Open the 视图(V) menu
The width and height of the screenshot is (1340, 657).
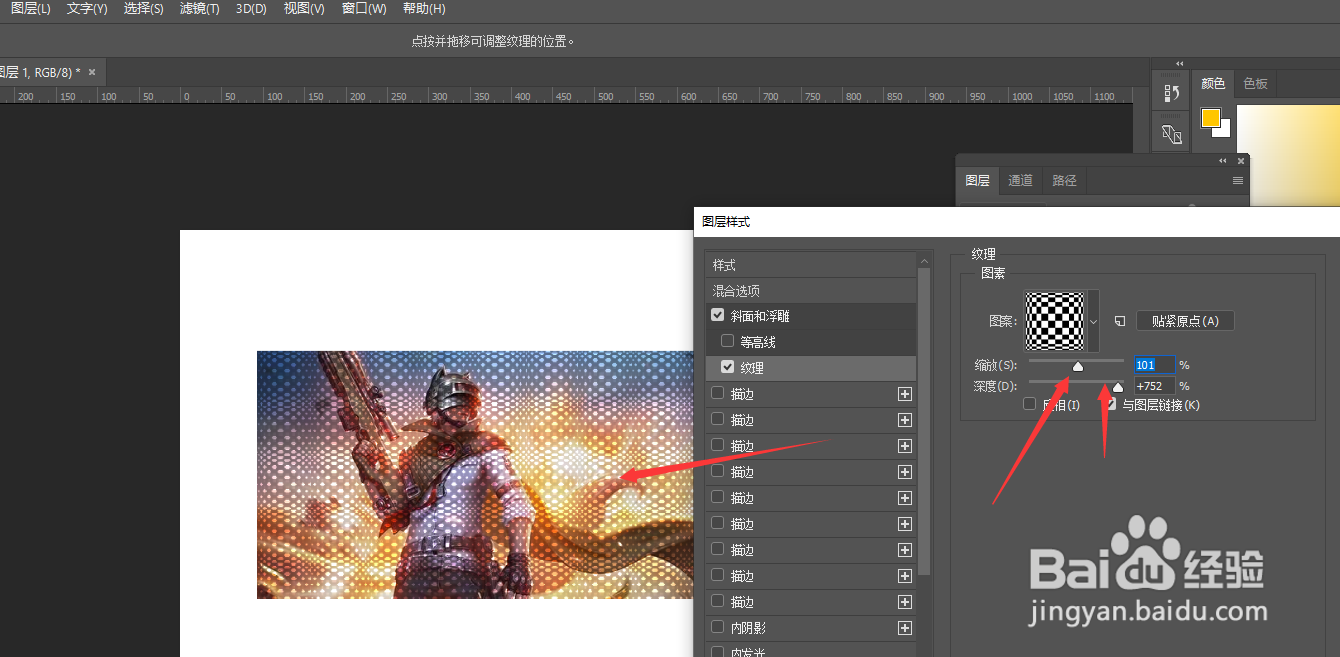click(304, 9)
